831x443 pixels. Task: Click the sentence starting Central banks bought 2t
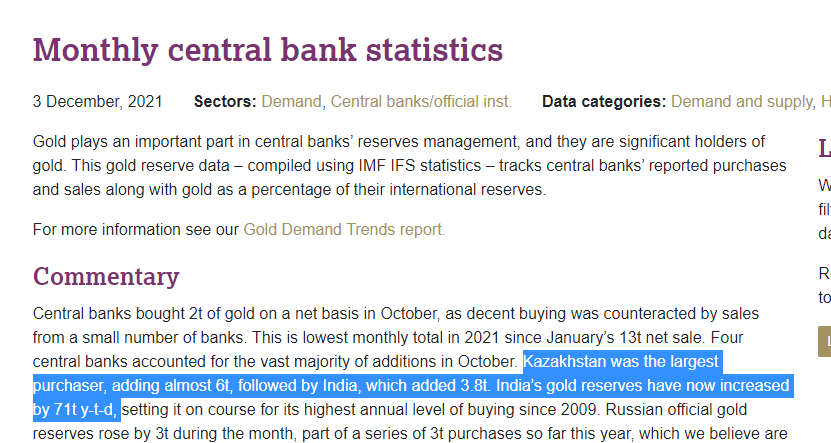(200, 313)
